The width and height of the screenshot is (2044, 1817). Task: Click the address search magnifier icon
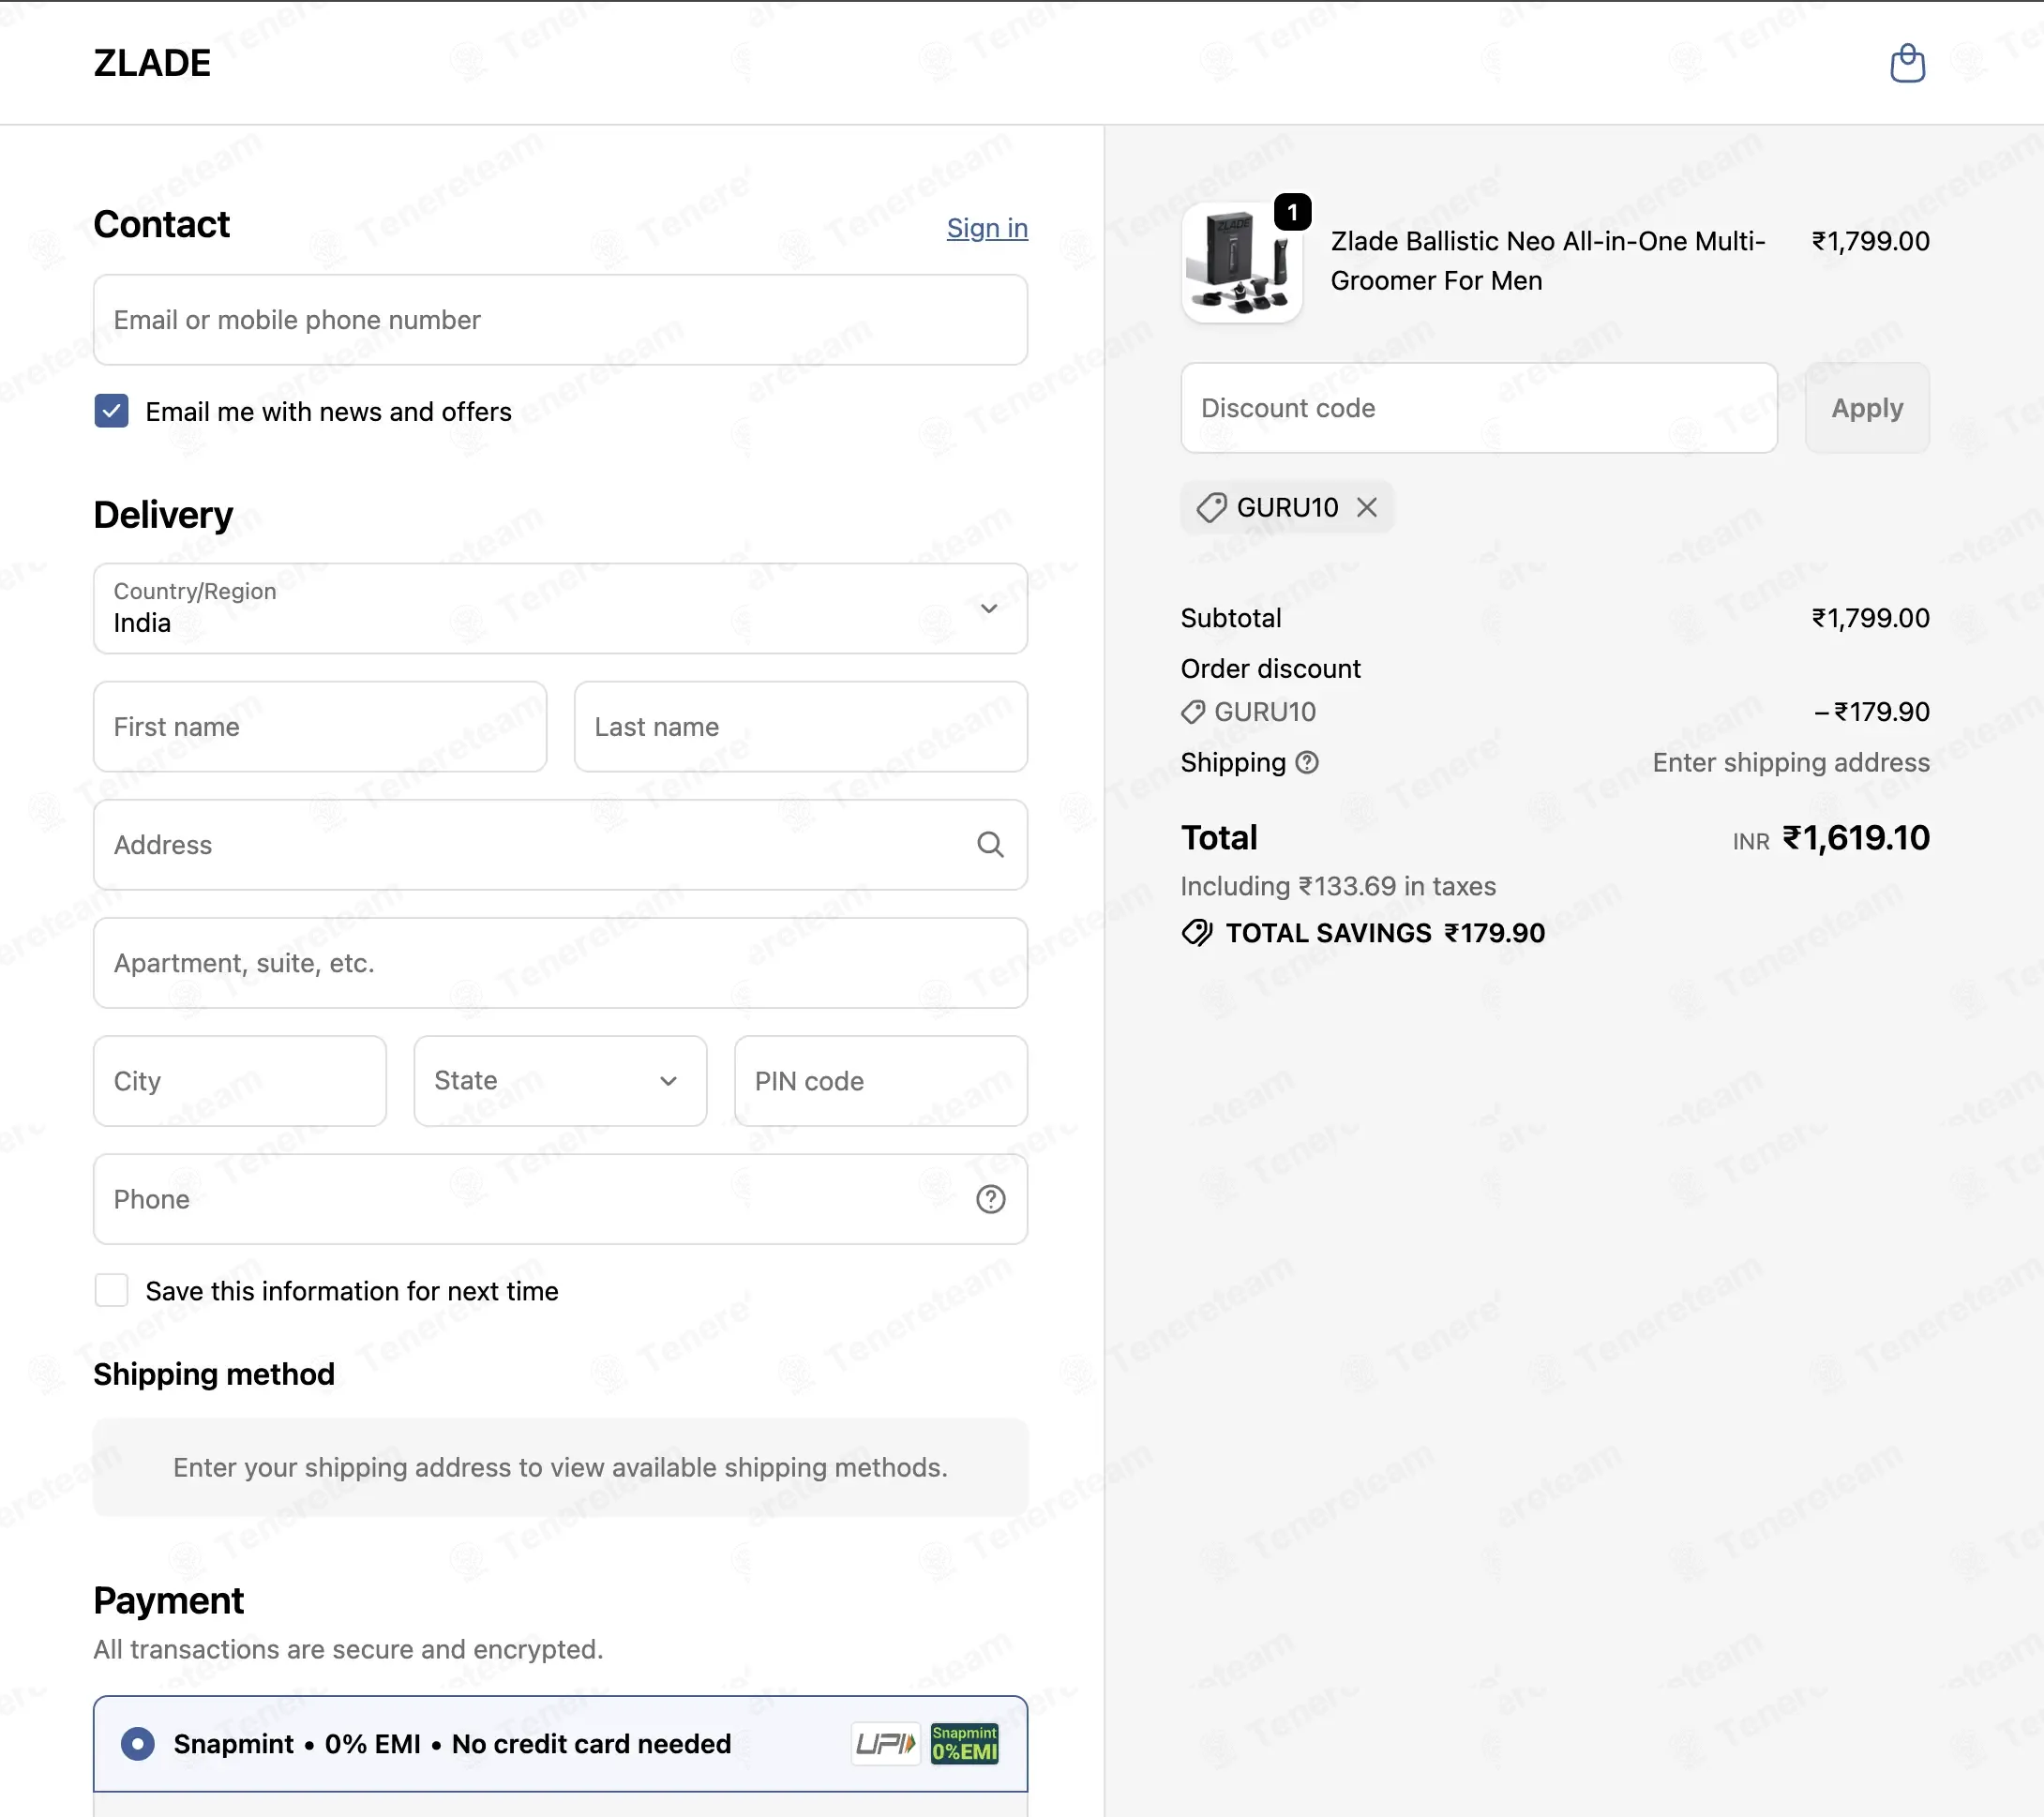(x=990, y=845)
